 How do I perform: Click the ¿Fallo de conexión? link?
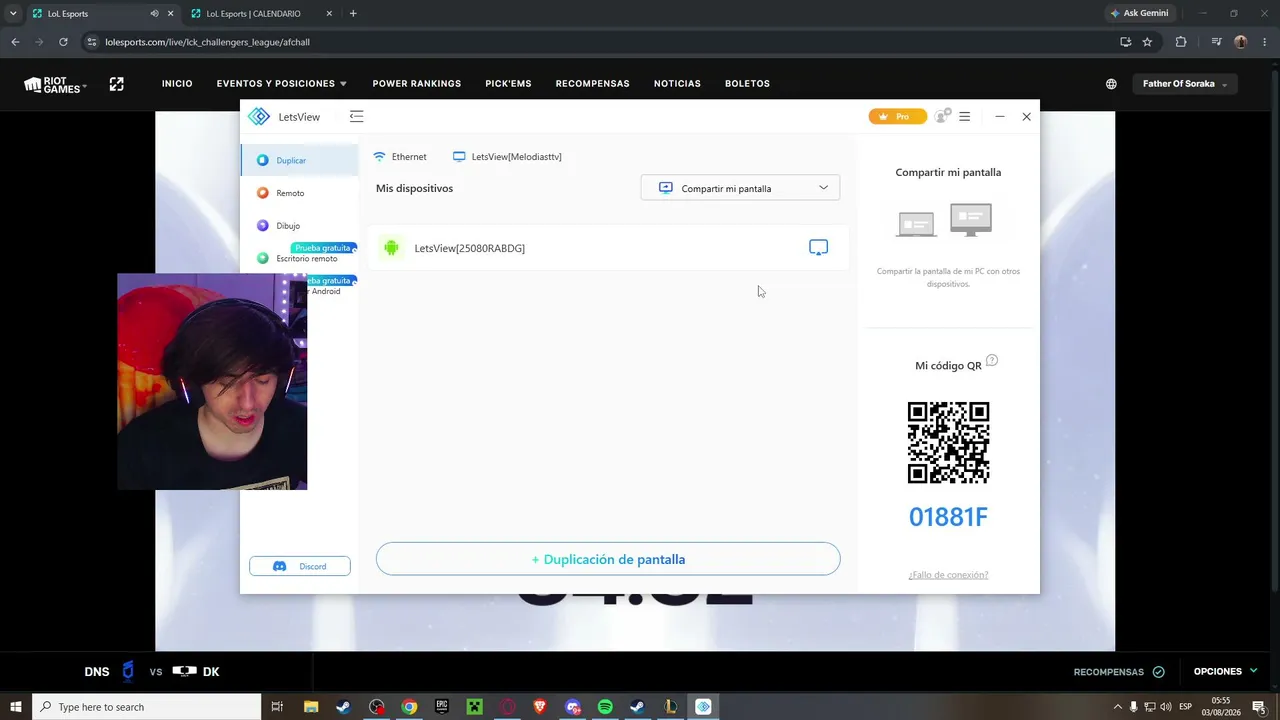click(x=948, y=575)
